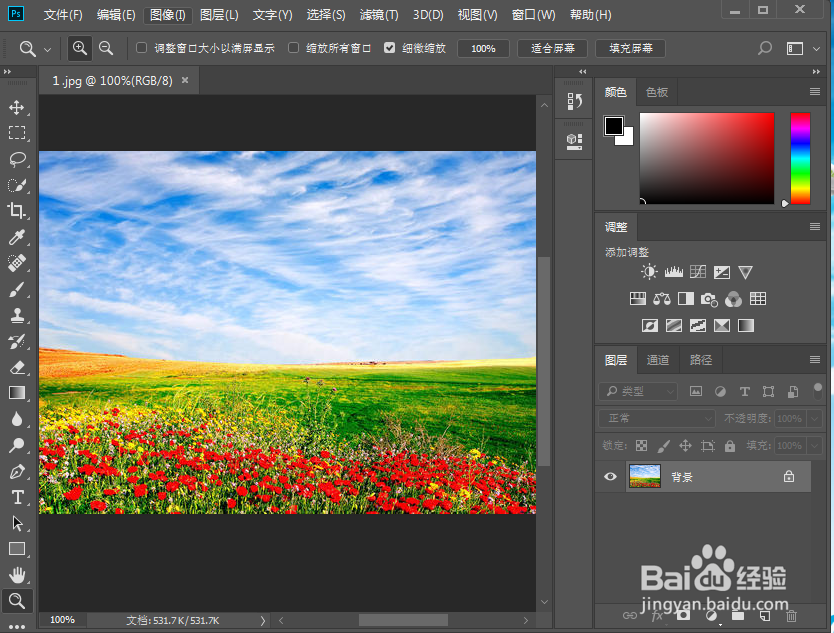The image size is (834, 633).
Task: Select the Pen tool
Action: pos(16,471)
